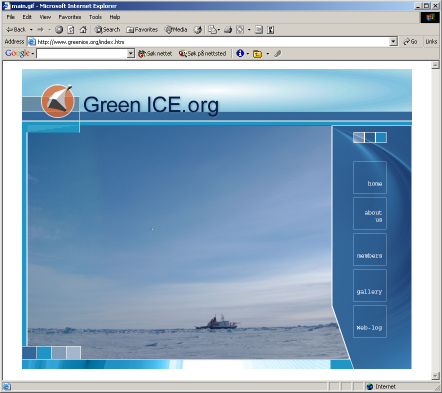
Task: Open the Back button history dropdown arrow
Action: tap(31, 30)
